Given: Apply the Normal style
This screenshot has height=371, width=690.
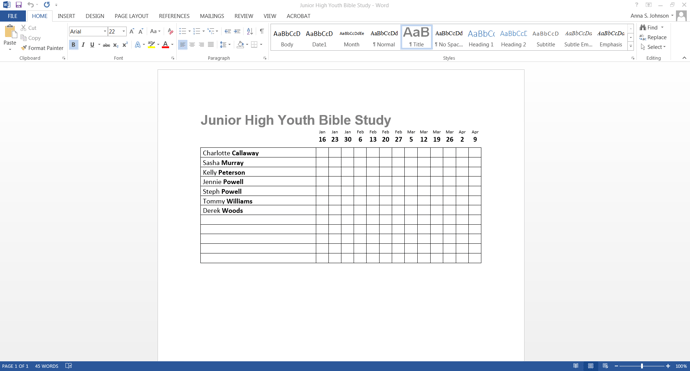Looking at the screenshot, I should click(x=384, y=38).
